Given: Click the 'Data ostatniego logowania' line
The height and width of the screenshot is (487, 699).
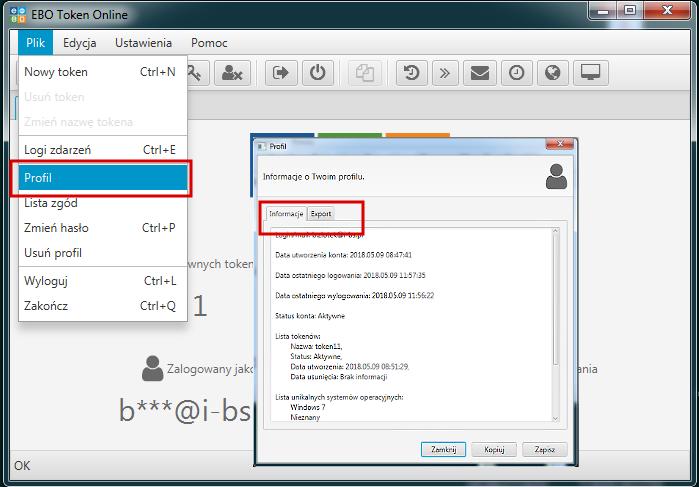Looking at the screenshot, I should pos(350,275).
